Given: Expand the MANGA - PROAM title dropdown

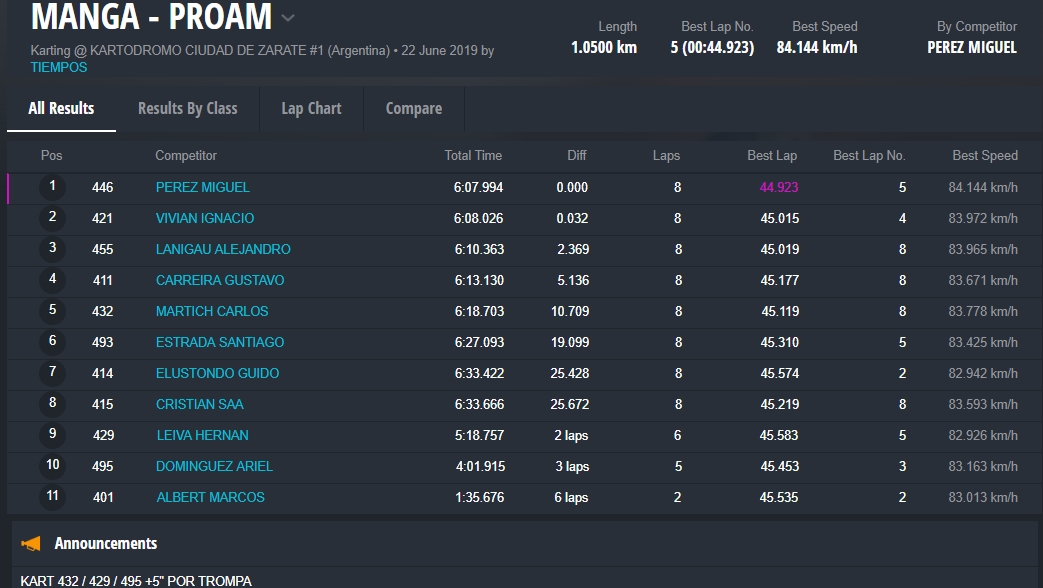Looking at the screenshot, I should [288, 18].
